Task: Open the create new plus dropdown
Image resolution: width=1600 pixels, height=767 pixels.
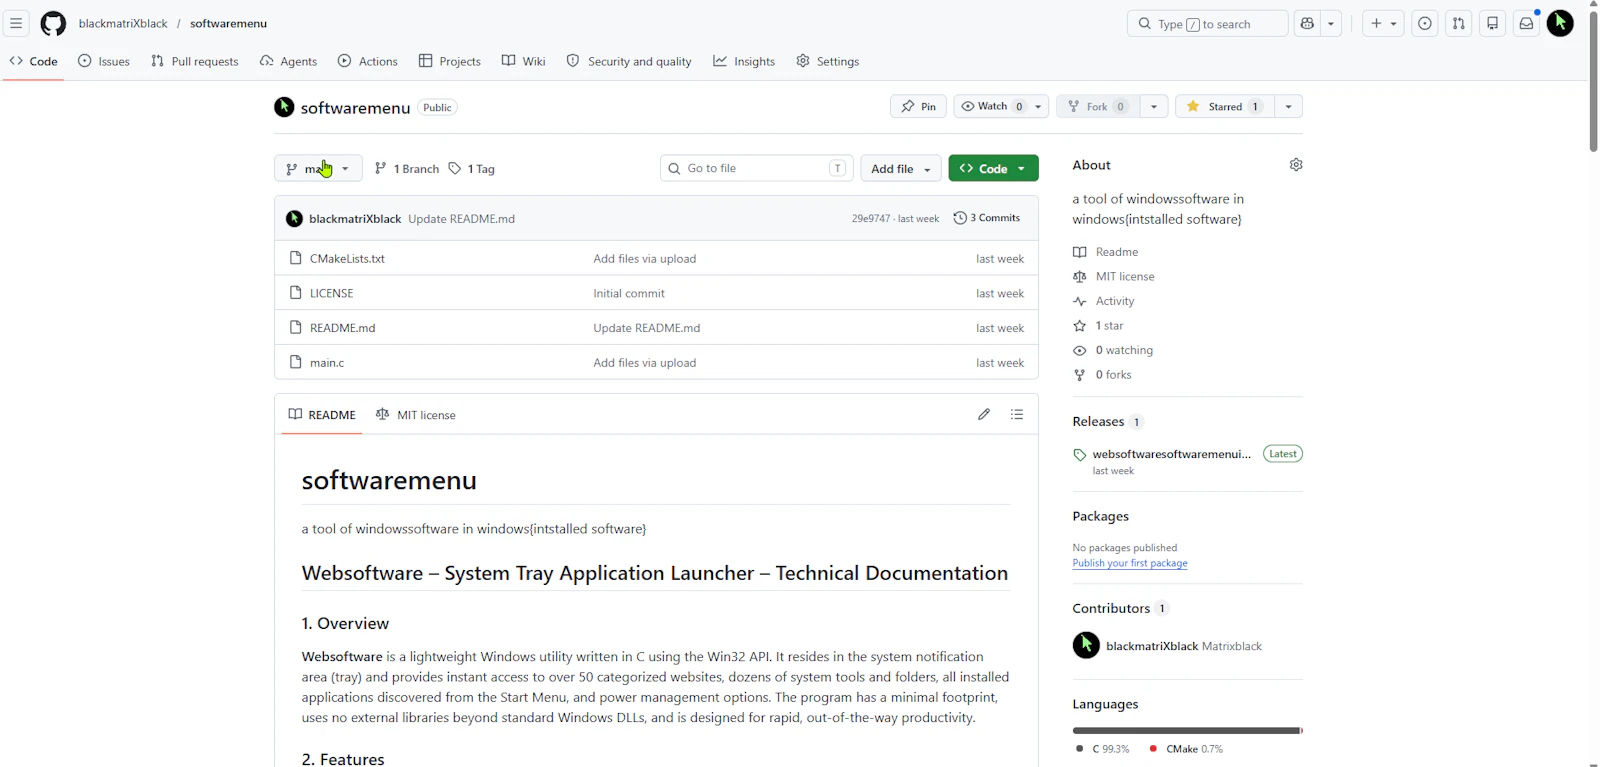Action: (1384, 23)
